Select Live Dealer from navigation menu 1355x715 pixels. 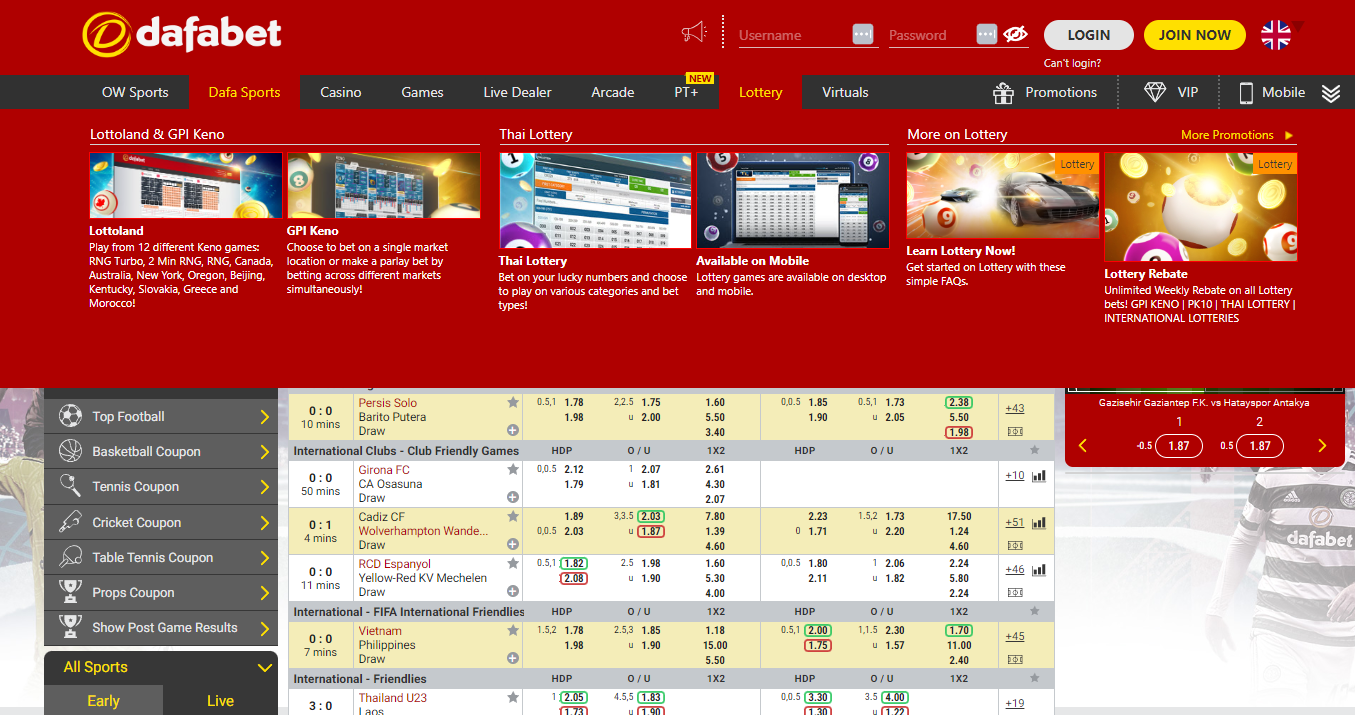tap(517, 92)
